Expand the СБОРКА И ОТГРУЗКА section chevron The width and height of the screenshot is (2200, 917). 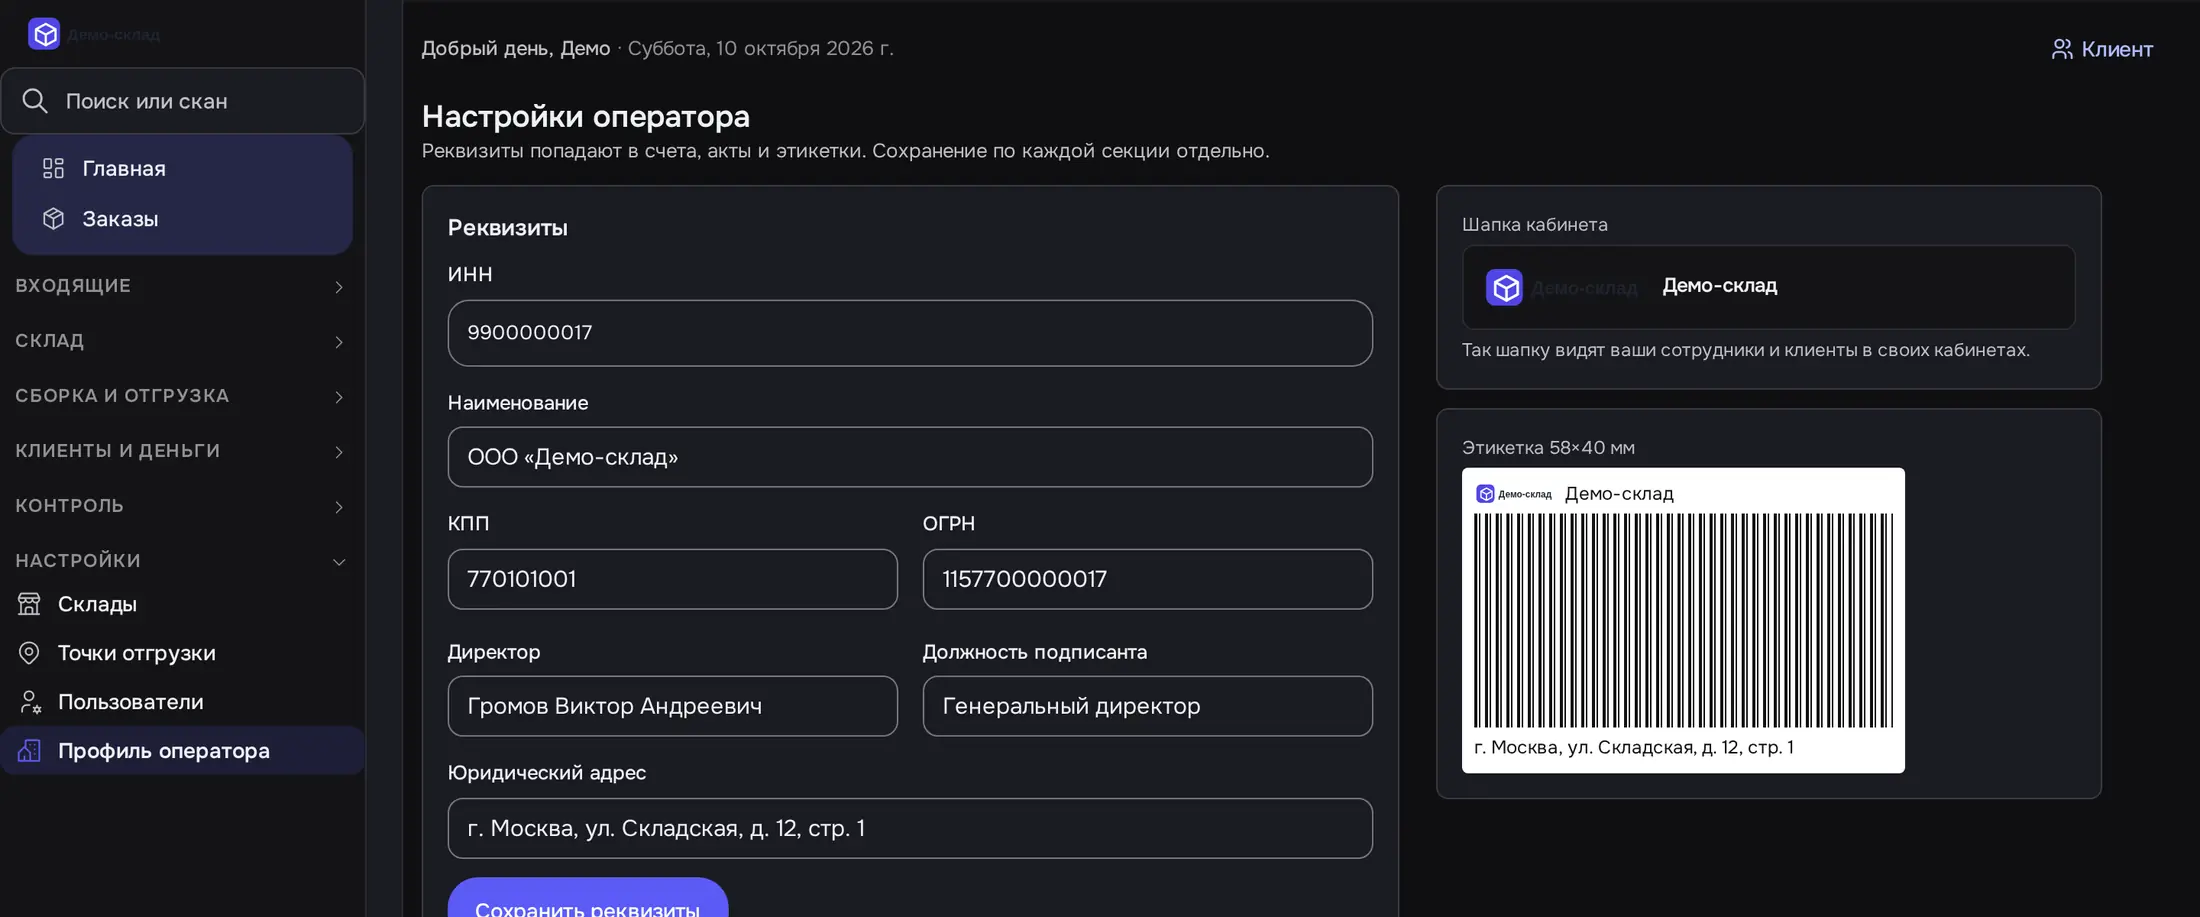(x=339, y=397)
